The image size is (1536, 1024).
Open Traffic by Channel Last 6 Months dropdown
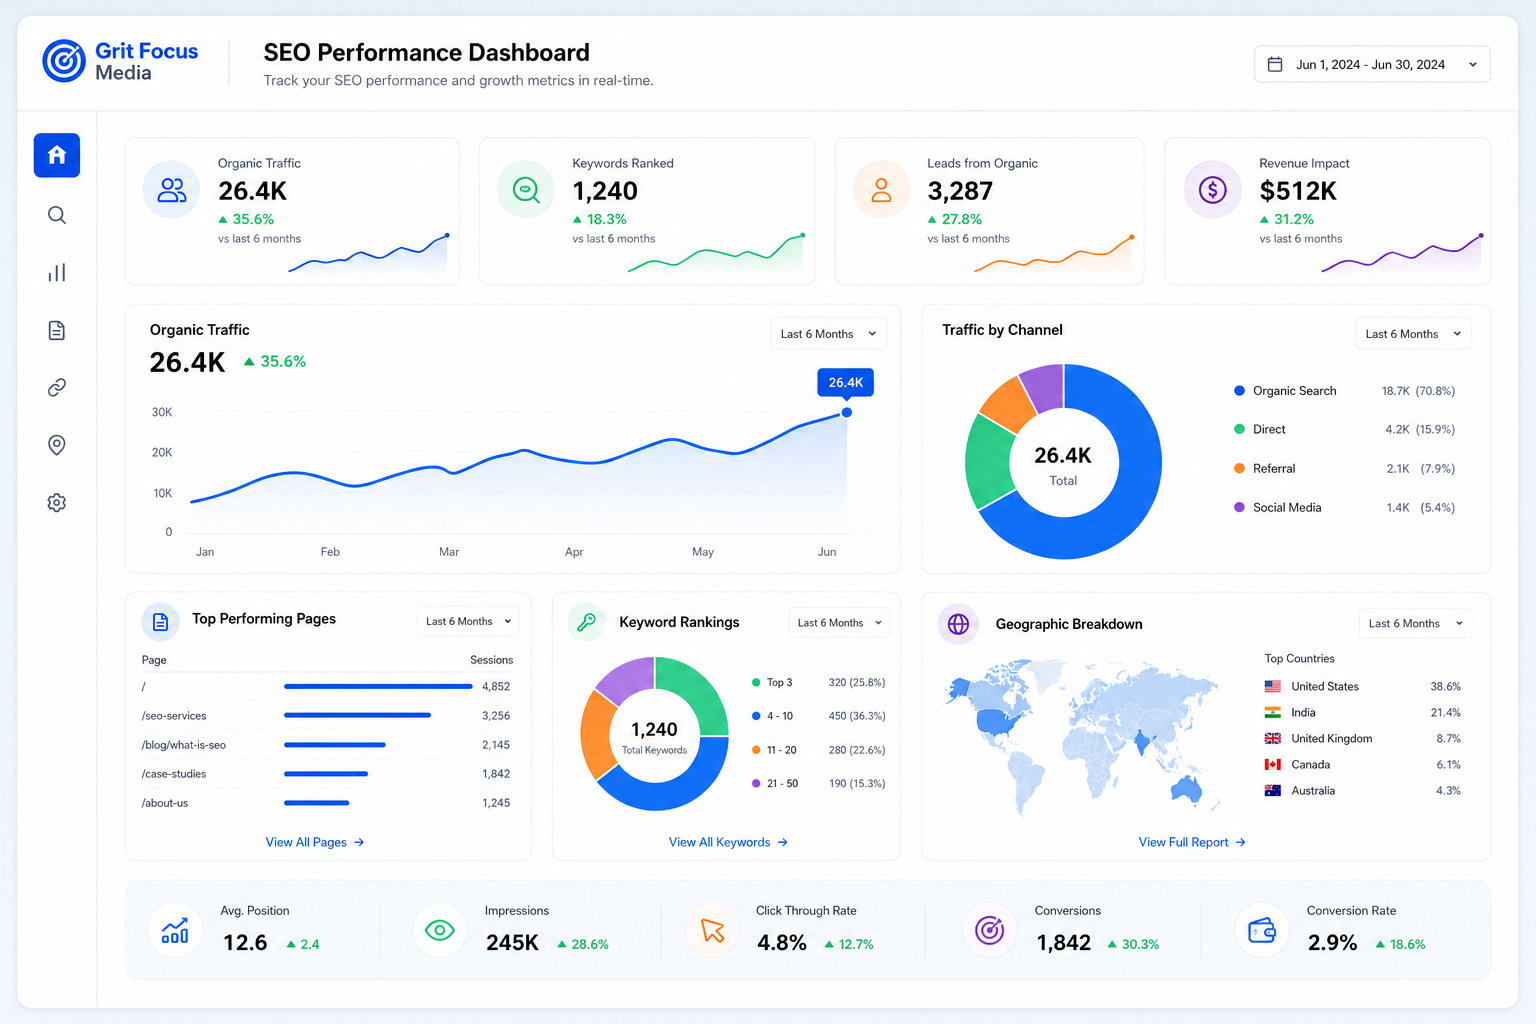tap(1414, 334)
